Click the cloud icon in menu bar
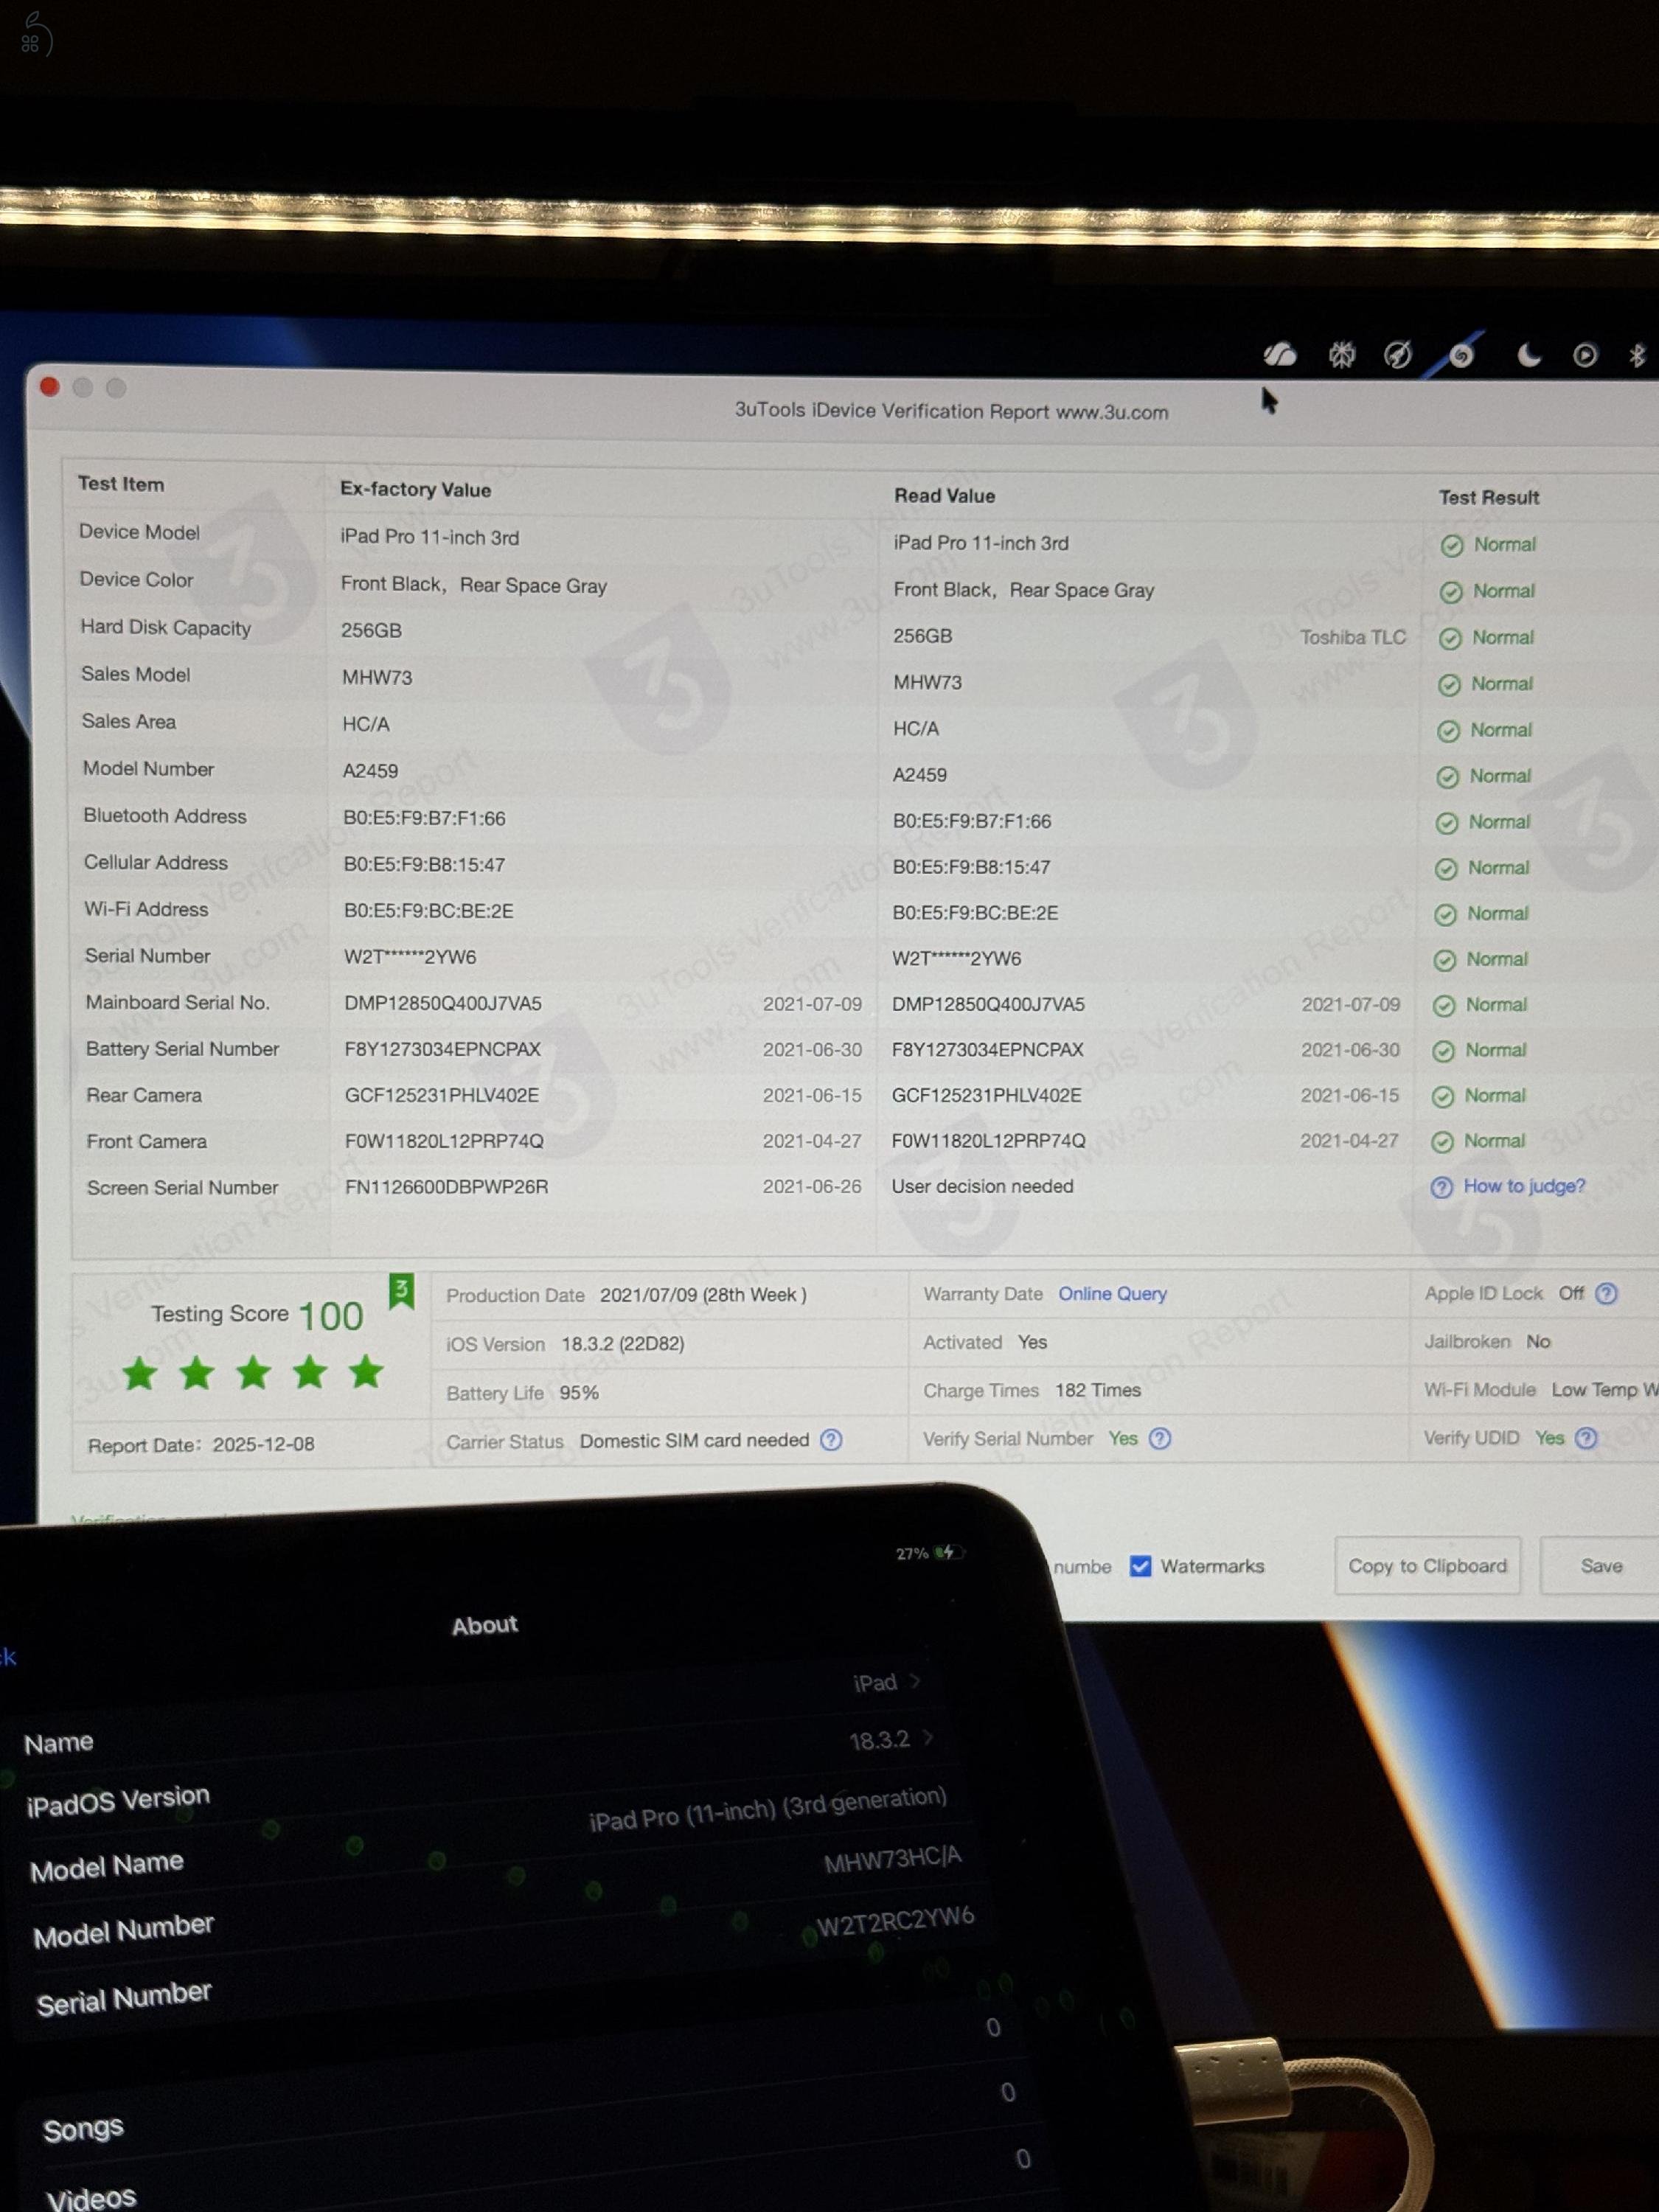Viewport: 1659px width, 2212px height. [x=1279, y=354]
